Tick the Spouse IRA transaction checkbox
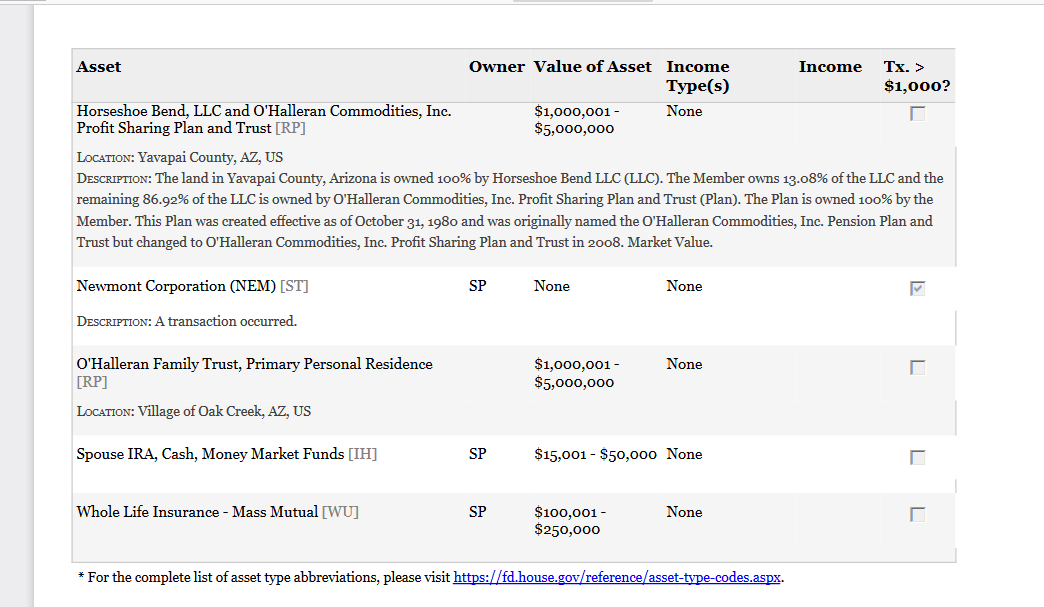Viewport: 1044px width, 607px height. (x=917, y=457)
